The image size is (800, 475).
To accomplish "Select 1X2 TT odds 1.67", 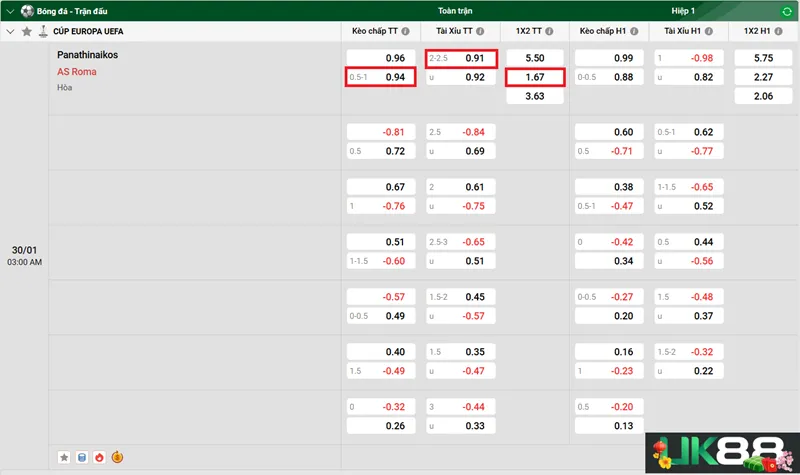I will point(534,77).
